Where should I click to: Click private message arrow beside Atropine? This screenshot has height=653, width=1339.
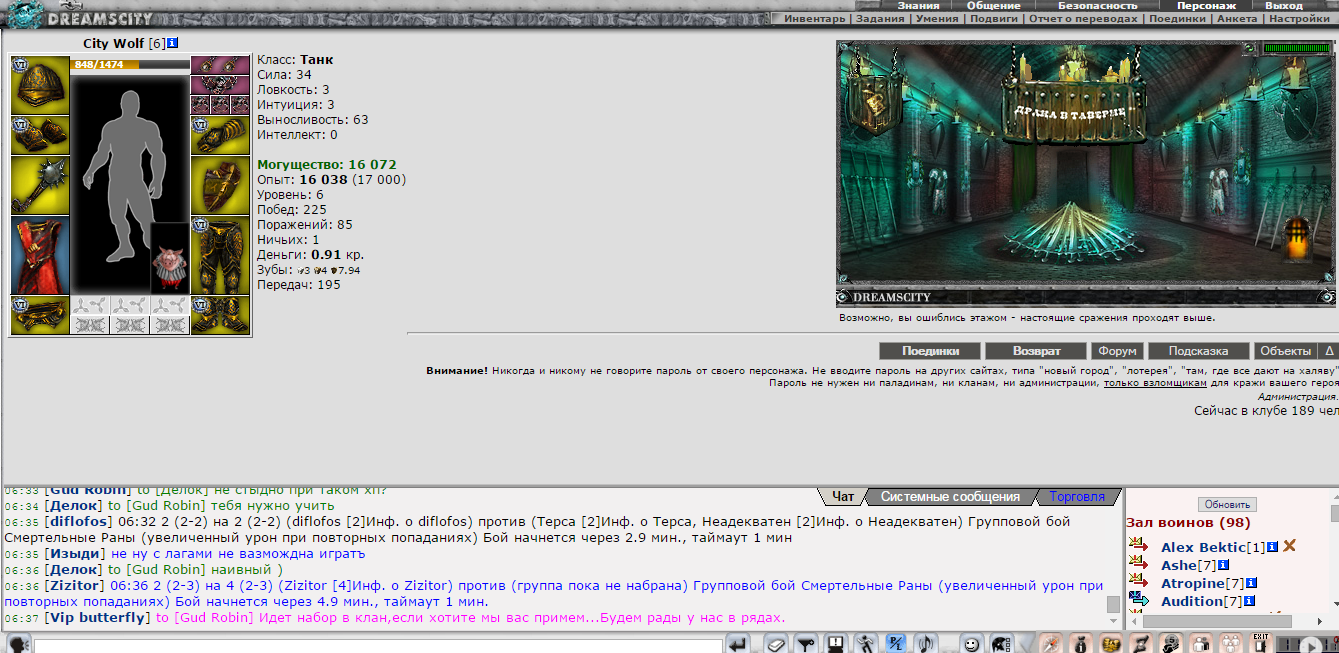pos(1138,581)
